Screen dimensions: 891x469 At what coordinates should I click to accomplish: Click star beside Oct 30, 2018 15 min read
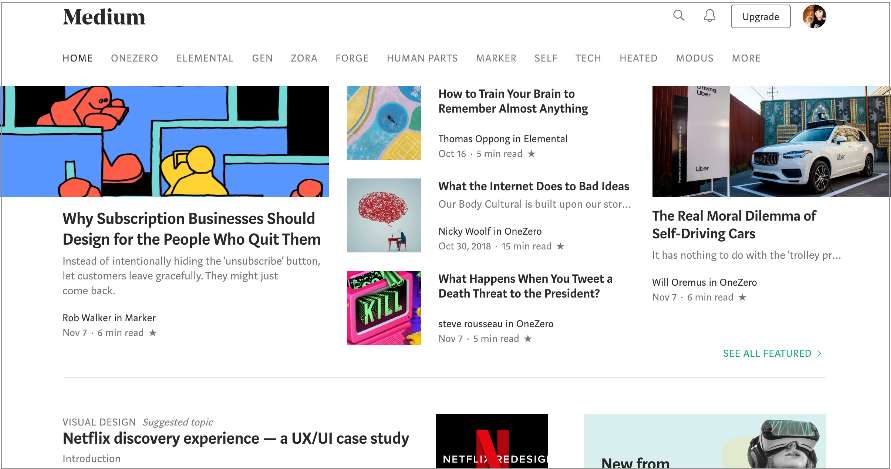click(x=560, y=246)
